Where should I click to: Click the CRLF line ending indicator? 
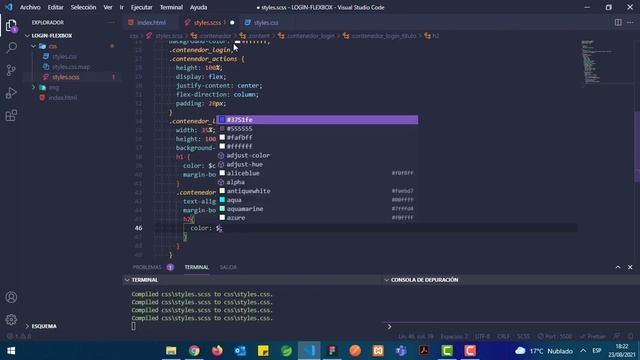pos(503,336)
